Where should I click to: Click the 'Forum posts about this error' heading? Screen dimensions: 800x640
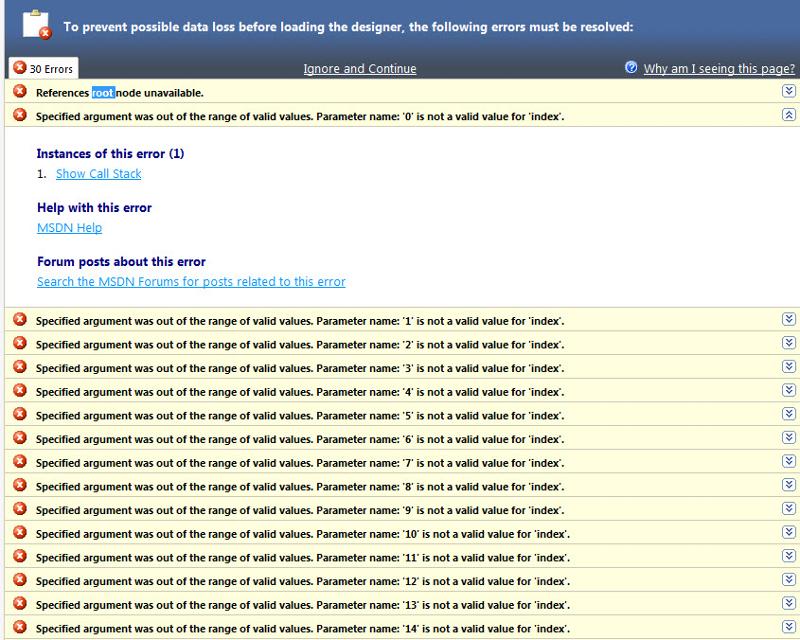[121, 261]
